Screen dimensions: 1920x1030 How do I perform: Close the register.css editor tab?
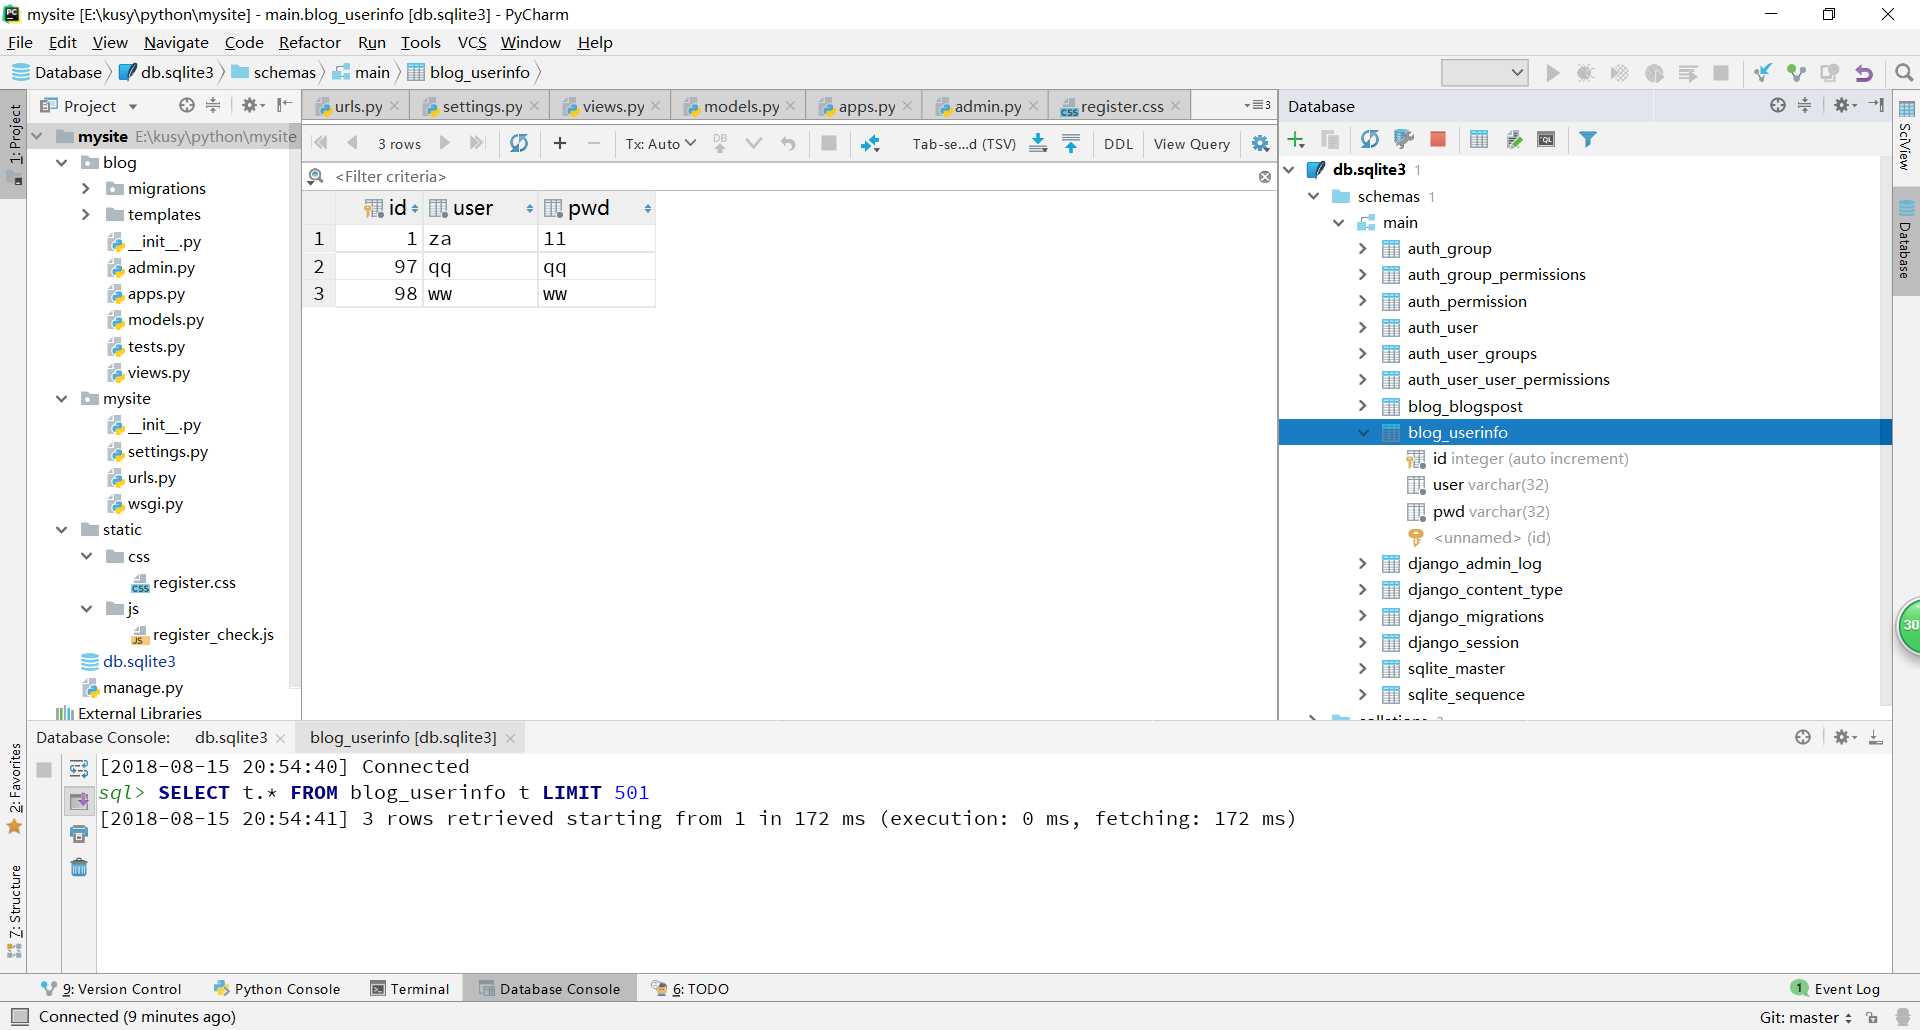click(1175, 106)
